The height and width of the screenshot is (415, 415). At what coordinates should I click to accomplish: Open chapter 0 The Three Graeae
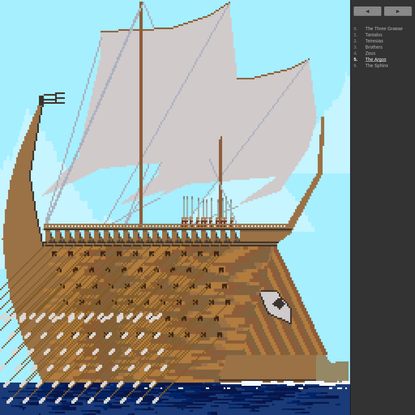384,29
